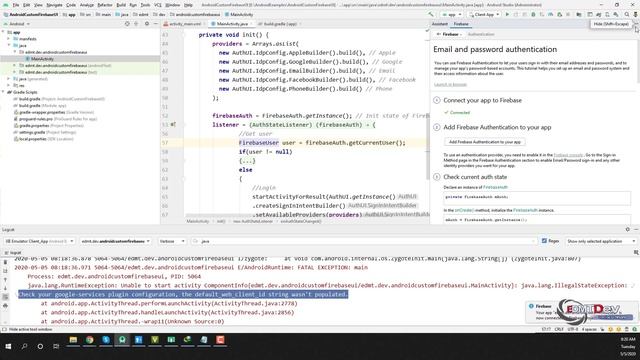Click the Debug app bug icon

(533, 14)
